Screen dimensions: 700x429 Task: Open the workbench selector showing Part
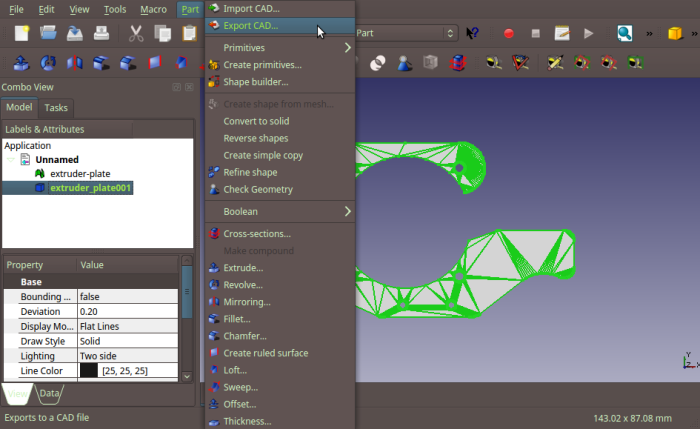pyautogui.click(x=406, y=33)
